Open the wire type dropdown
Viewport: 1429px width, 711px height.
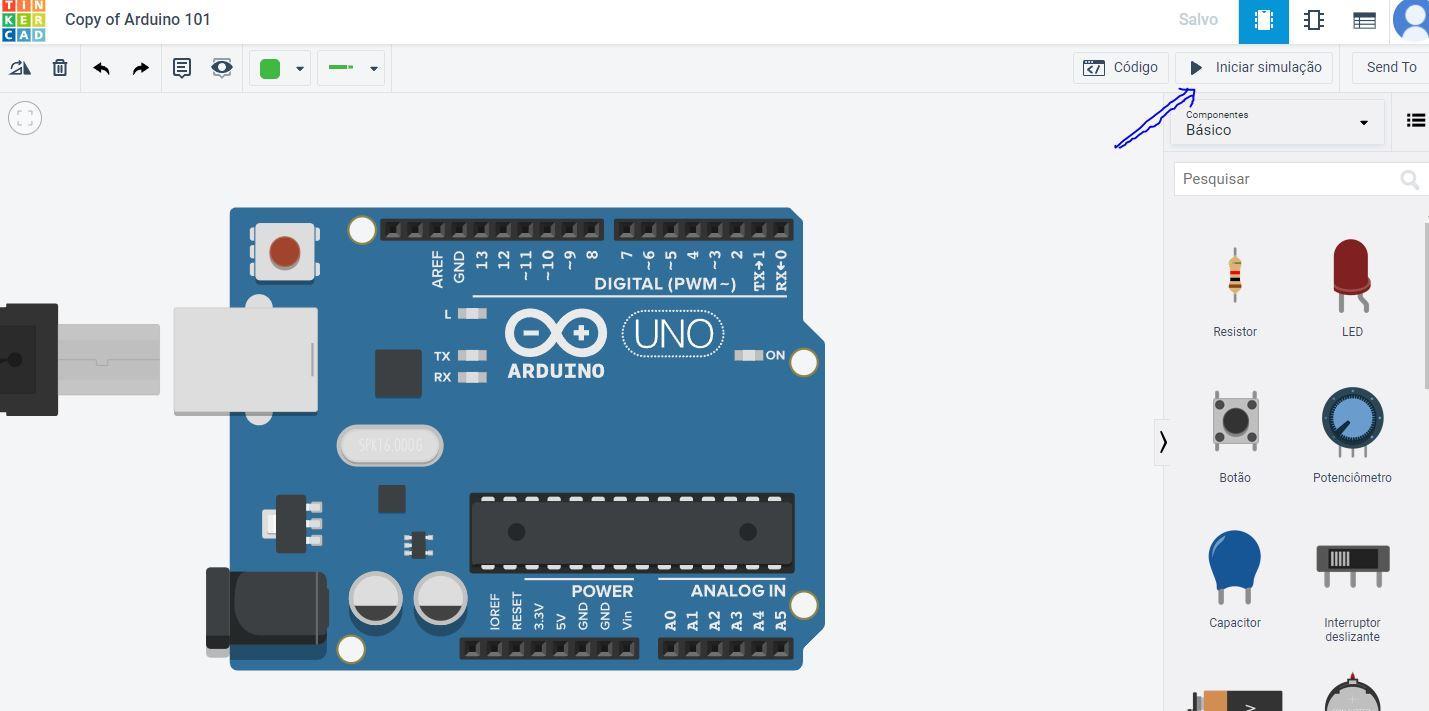(351, 68)
